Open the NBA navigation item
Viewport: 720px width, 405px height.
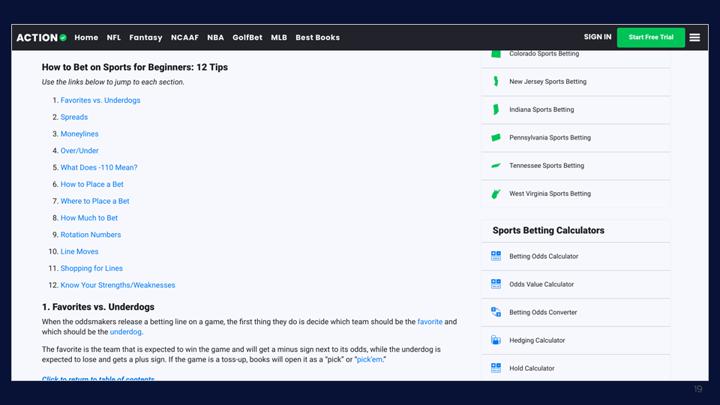click(x=215, y=38)
